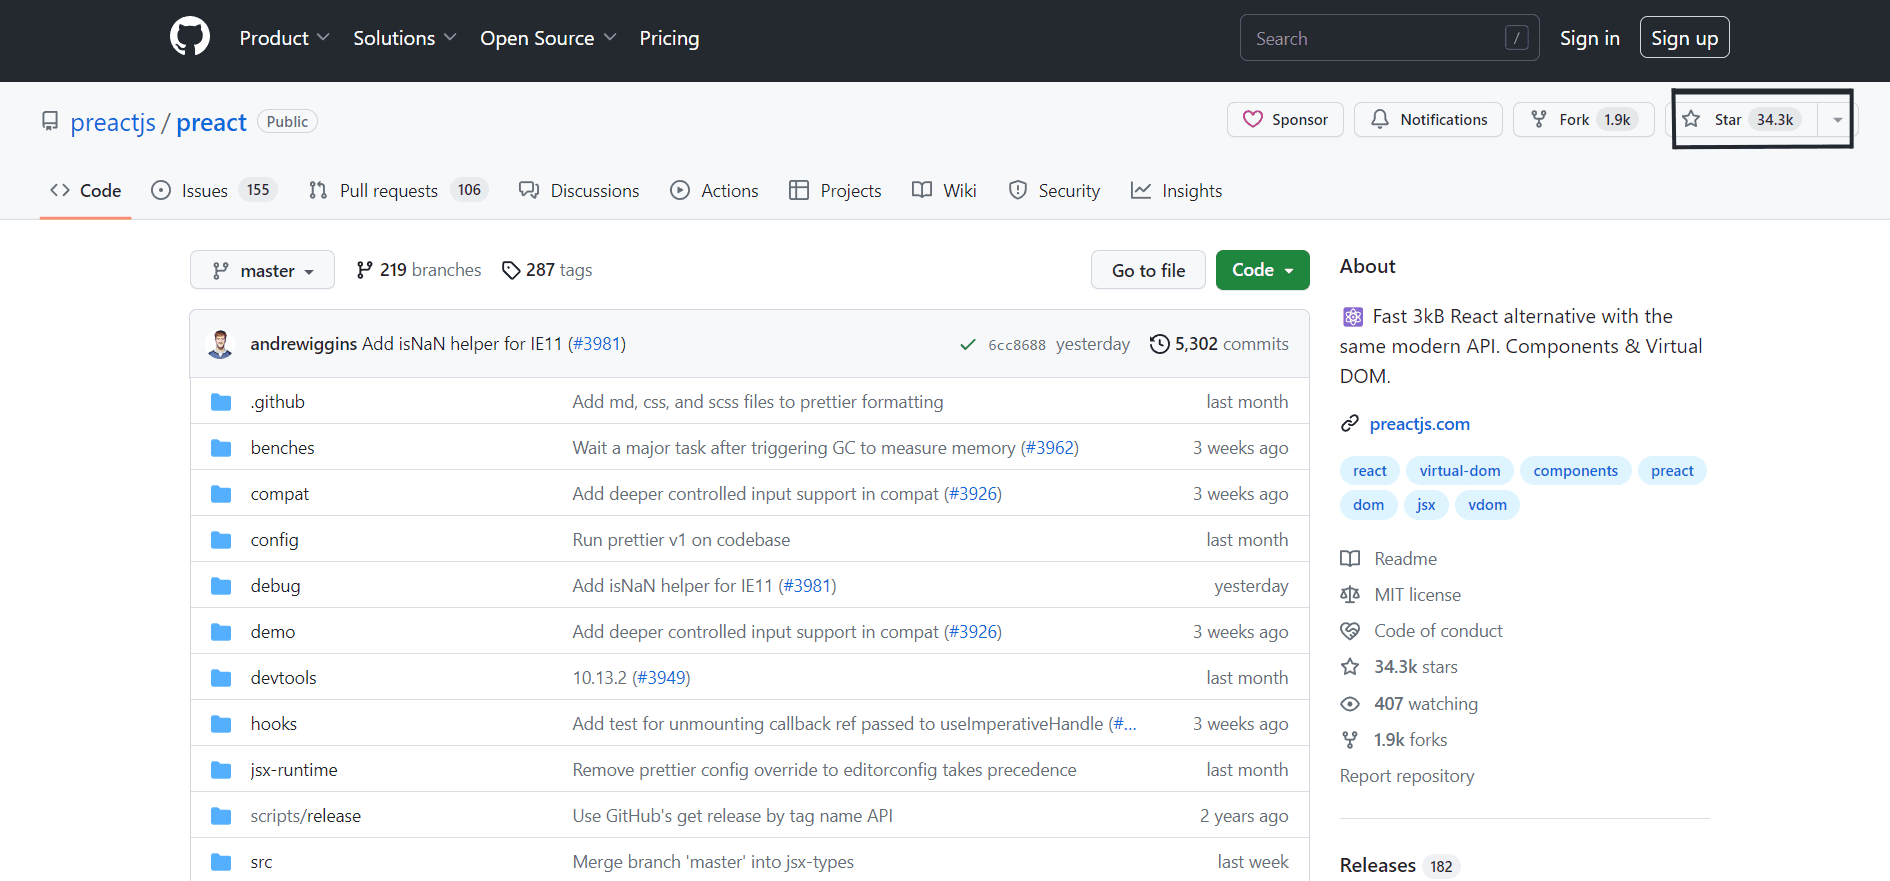Click andrewiggins avatar in latest commit

click(220, 343)
